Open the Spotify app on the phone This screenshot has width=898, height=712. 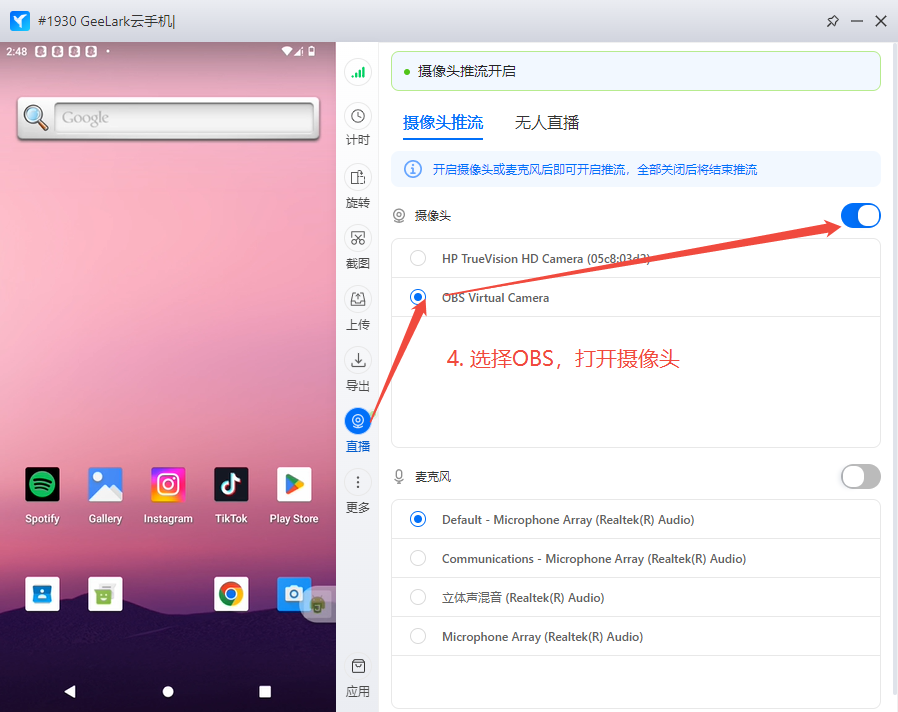pyautogui.click(x=42, y=485)
